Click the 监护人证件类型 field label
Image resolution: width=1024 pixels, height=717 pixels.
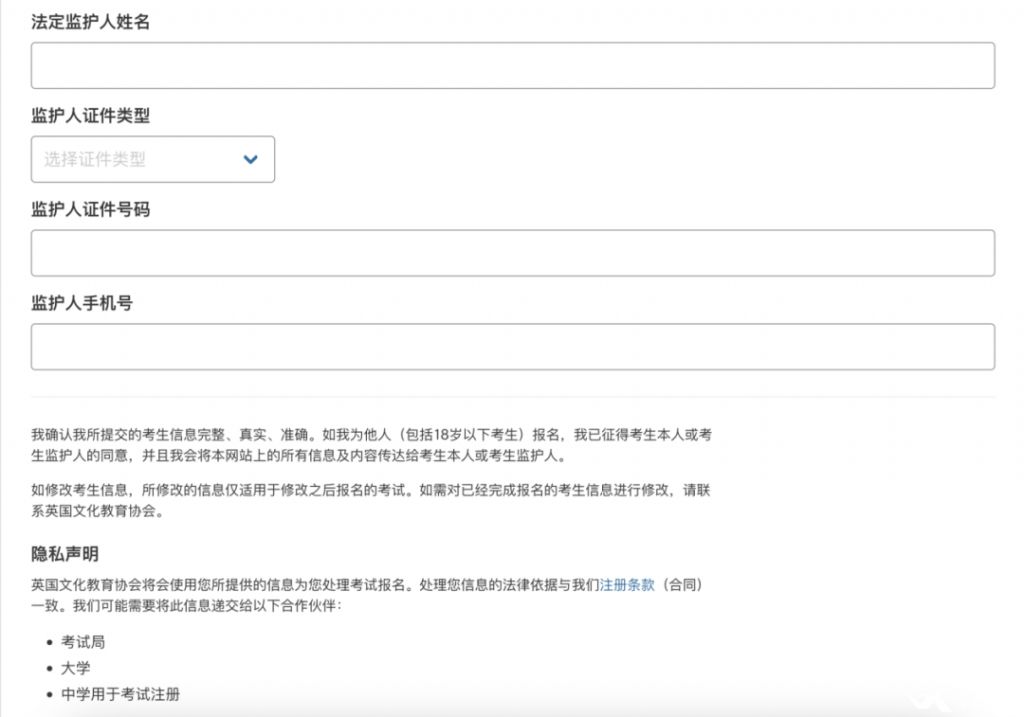[x=90, y=116]
